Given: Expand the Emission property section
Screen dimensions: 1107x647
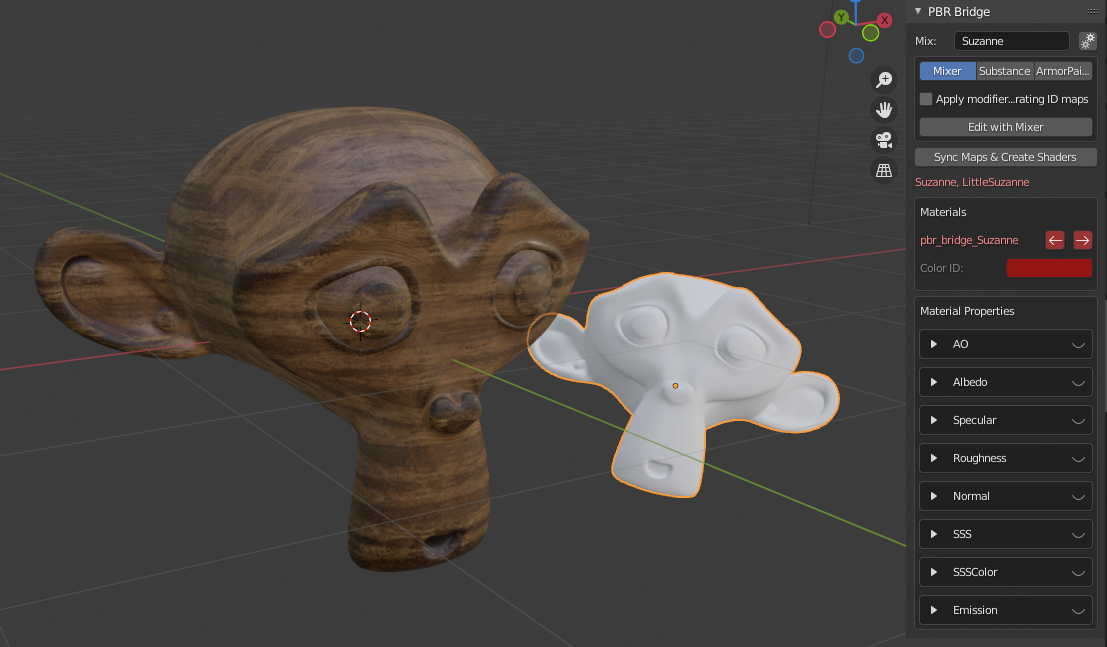Looking at the screenshot, I should (934, 610).
